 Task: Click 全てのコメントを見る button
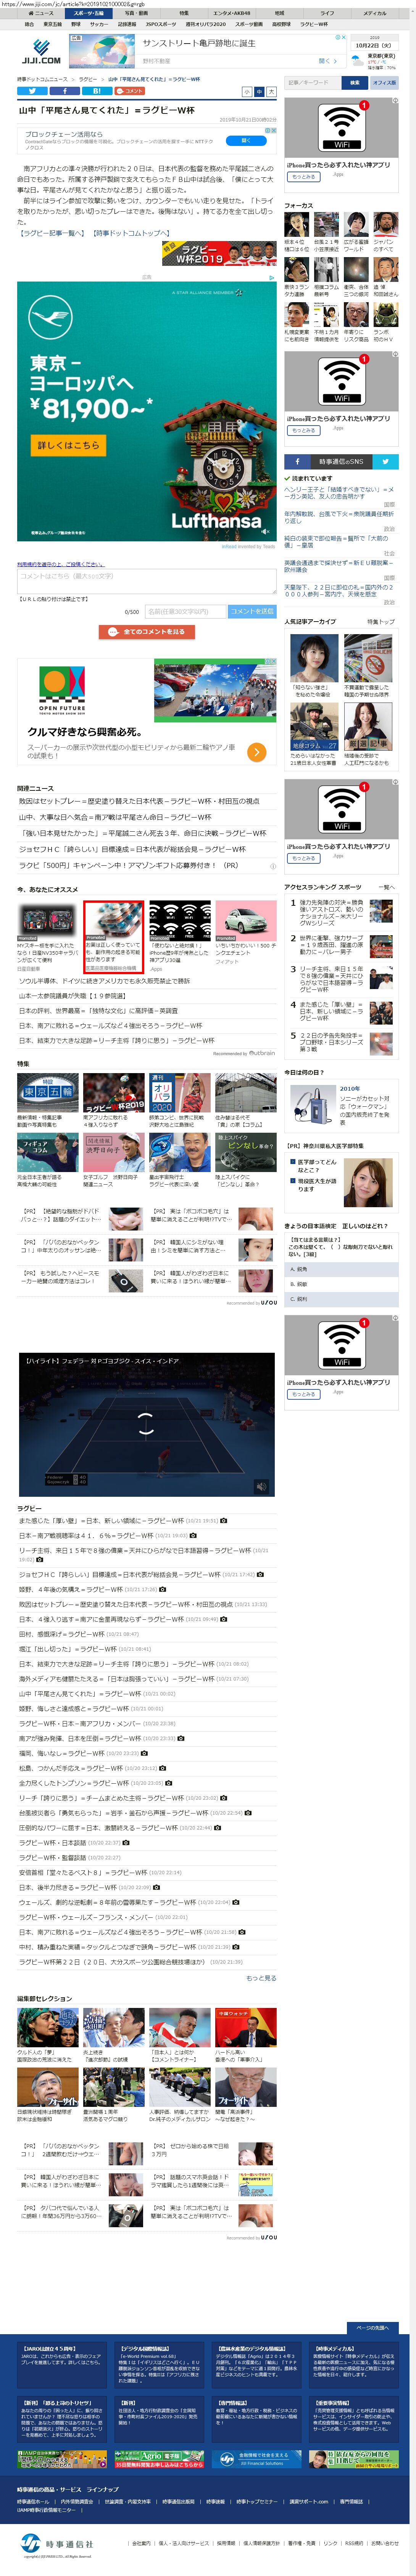pos(147,632)
